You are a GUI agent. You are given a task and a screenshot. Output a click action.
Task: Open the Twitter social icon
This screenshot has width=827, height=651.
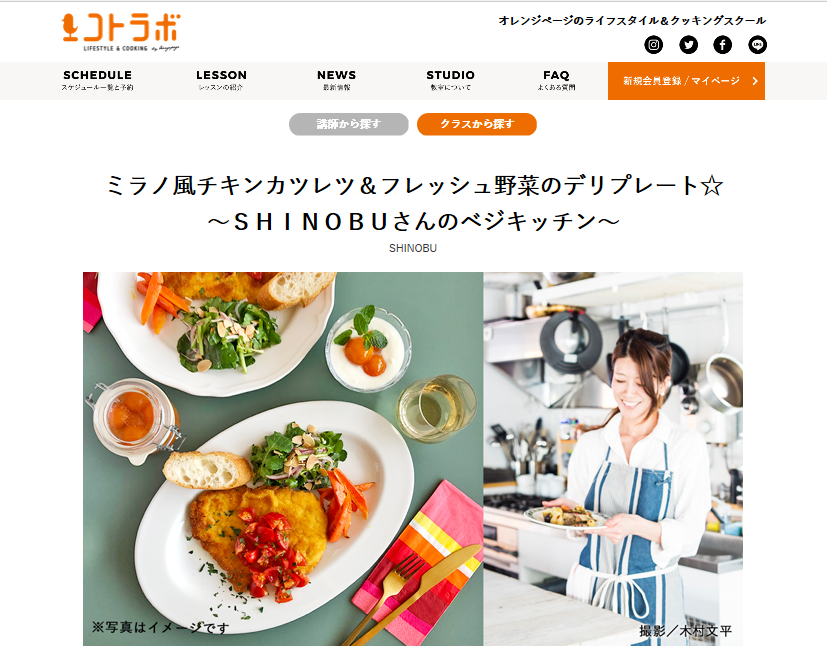tap(688, 45)
